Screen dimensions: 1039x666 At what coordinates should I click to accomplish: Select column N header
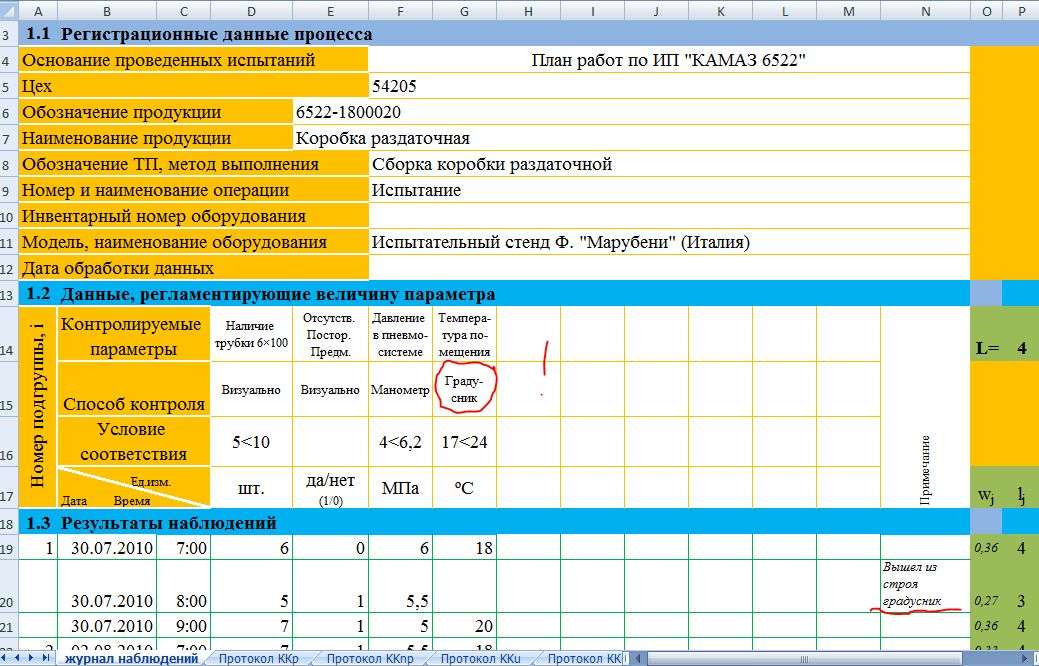[x=925, y=10]
